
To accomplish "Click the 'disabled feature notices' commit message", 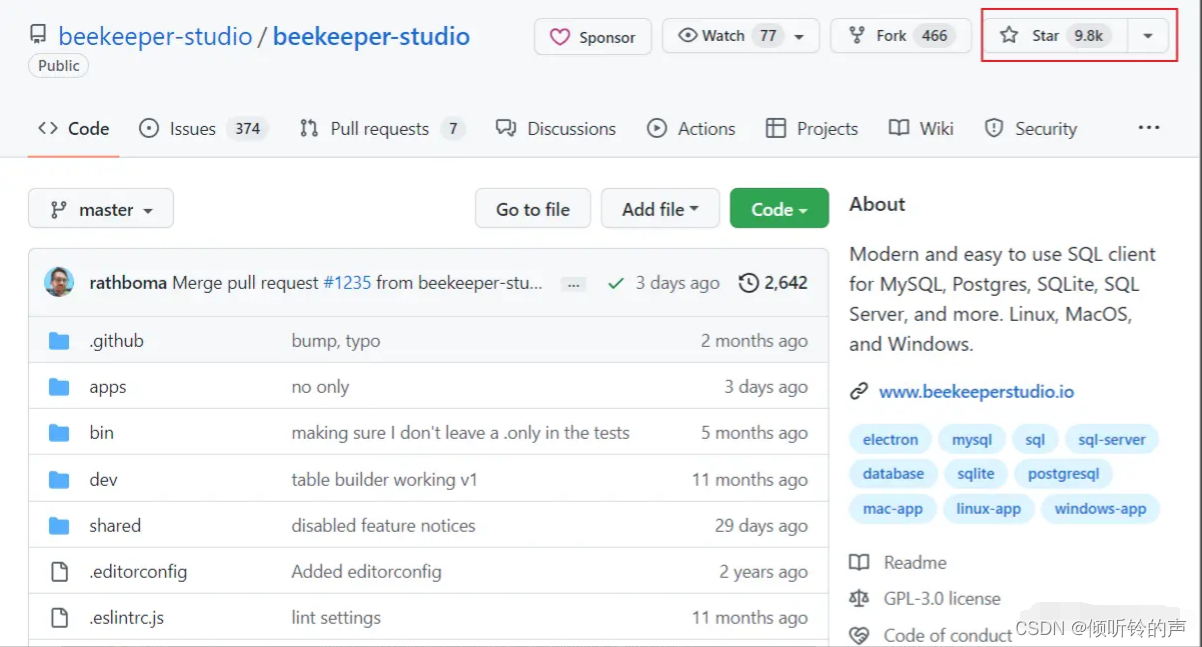I will click(383, 526).
